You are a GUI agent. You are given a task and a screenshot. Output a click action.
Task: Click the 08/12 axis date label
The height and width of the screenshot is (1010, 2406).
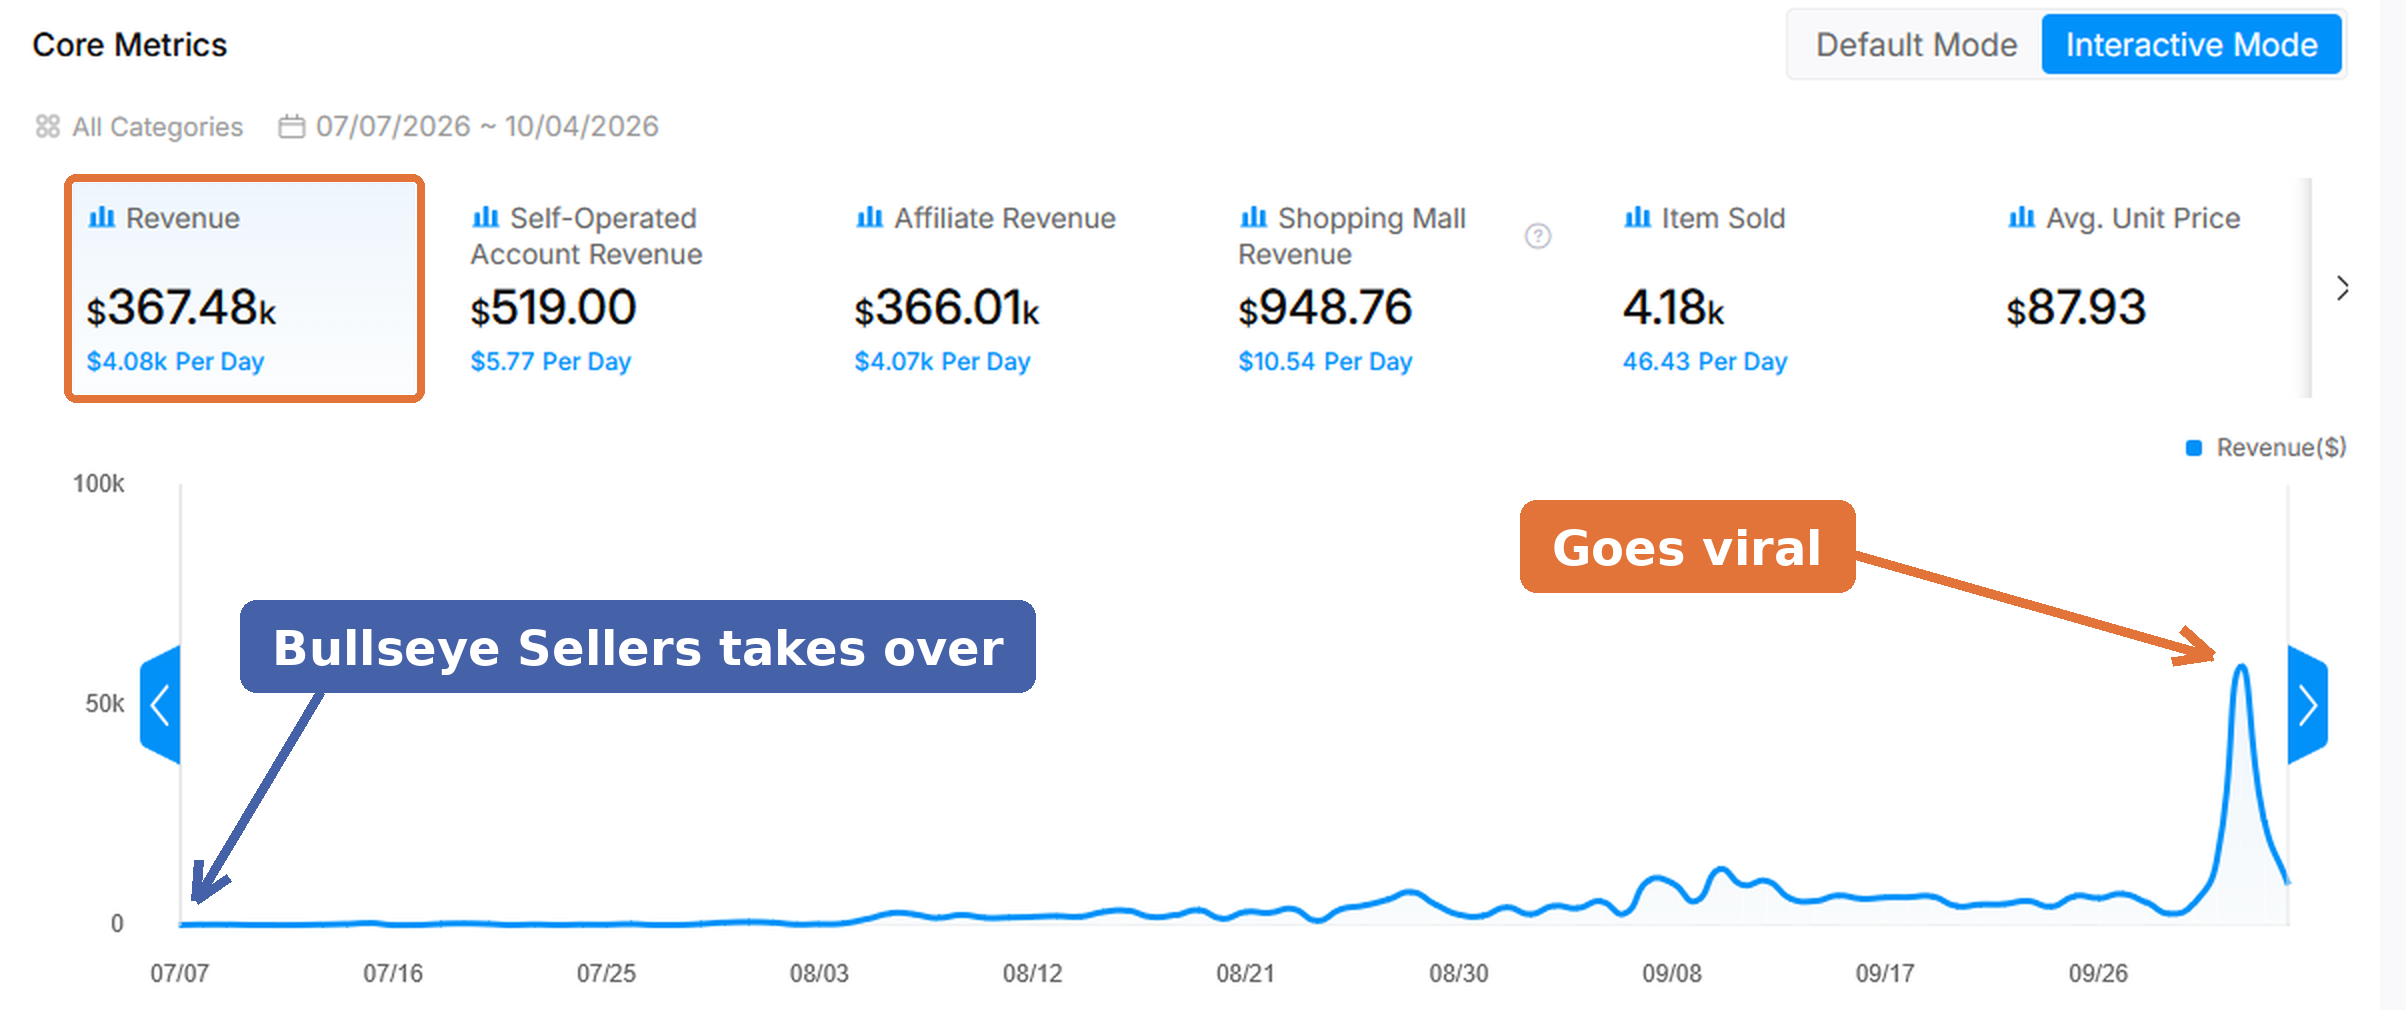click(x=1032, y=973)
